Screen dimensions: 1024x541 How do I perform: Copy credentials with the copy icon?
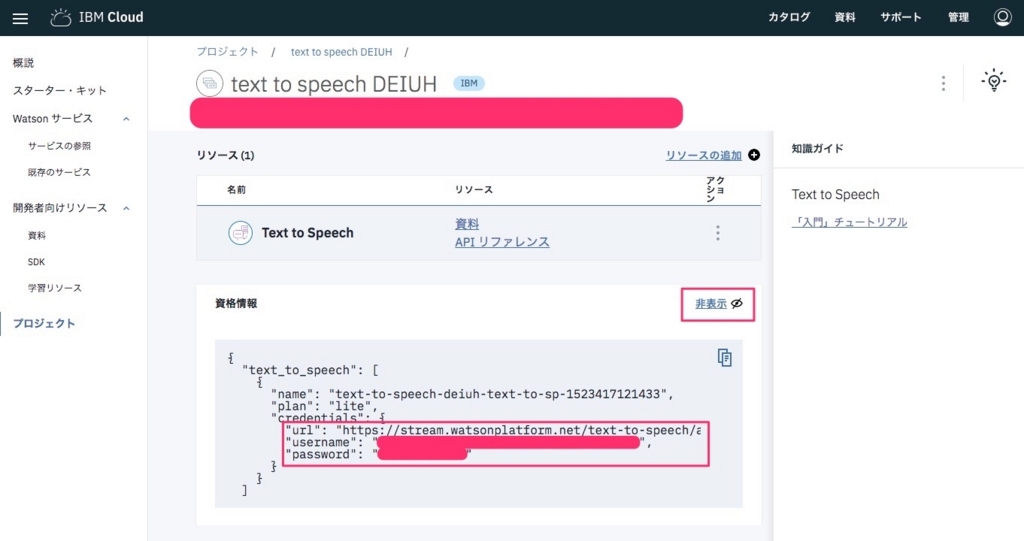click(x=724, y=357)
